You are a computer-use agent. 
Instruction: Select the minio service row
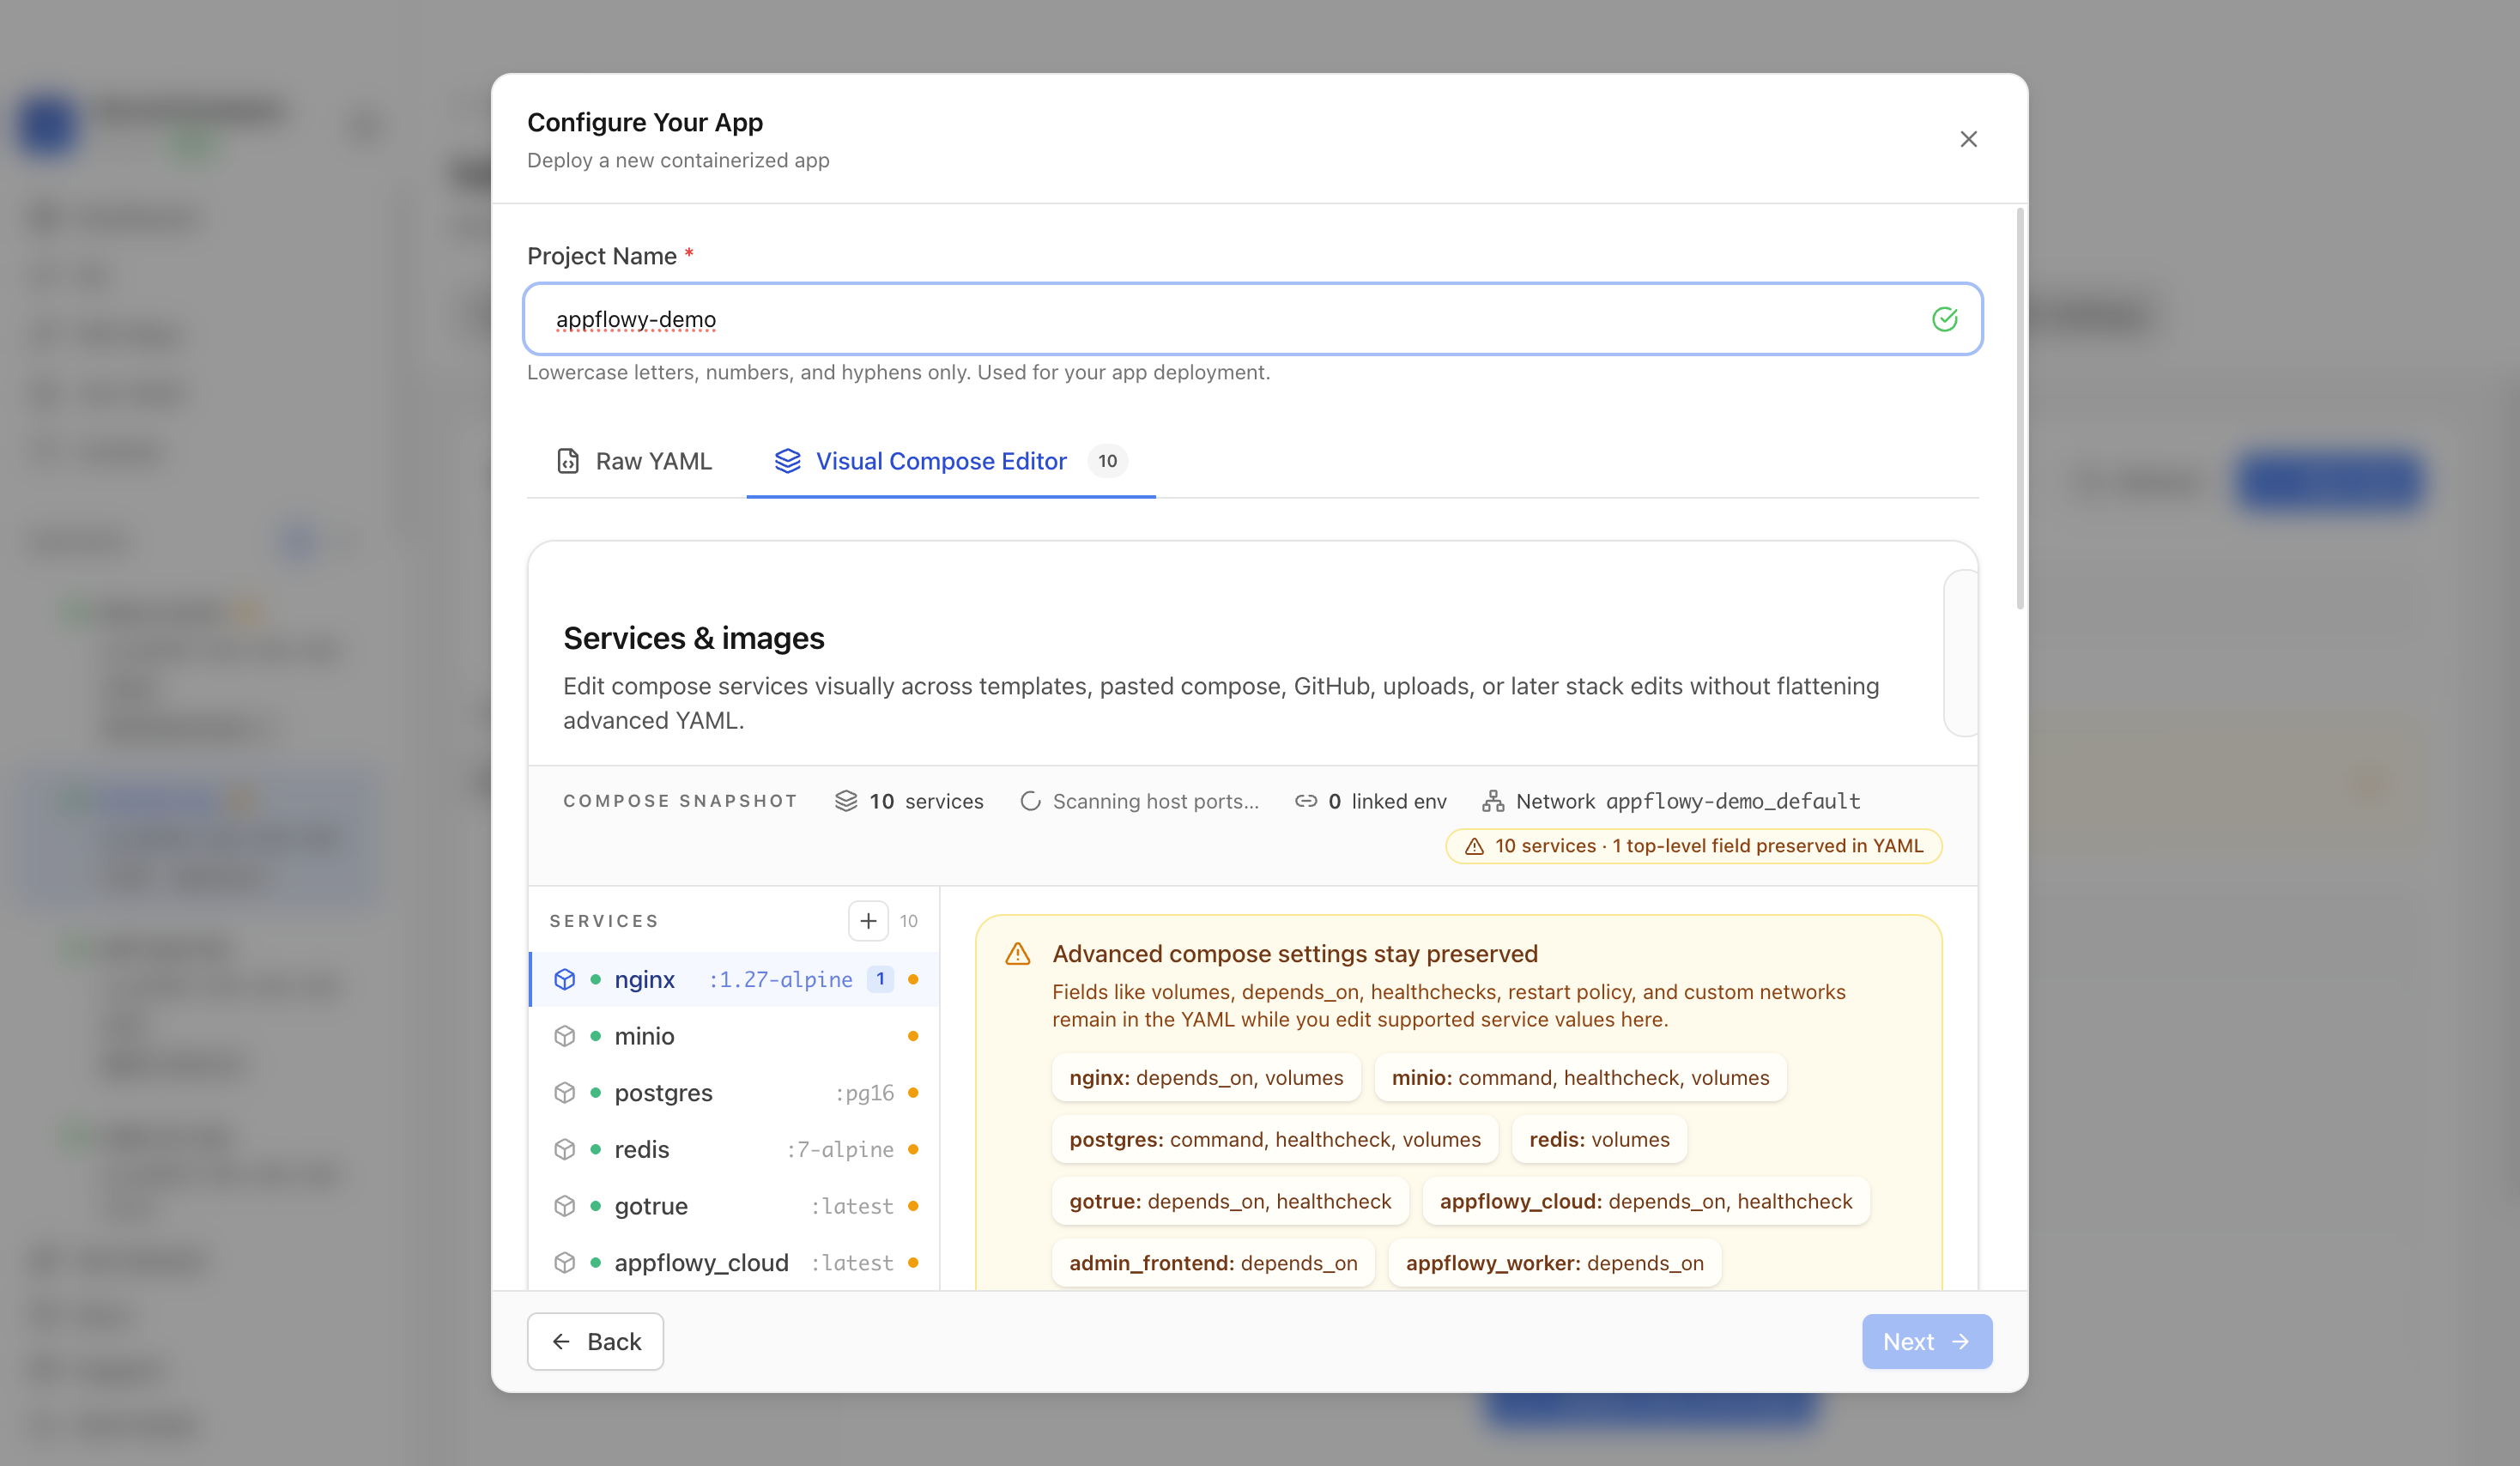tap(734, 1036)
